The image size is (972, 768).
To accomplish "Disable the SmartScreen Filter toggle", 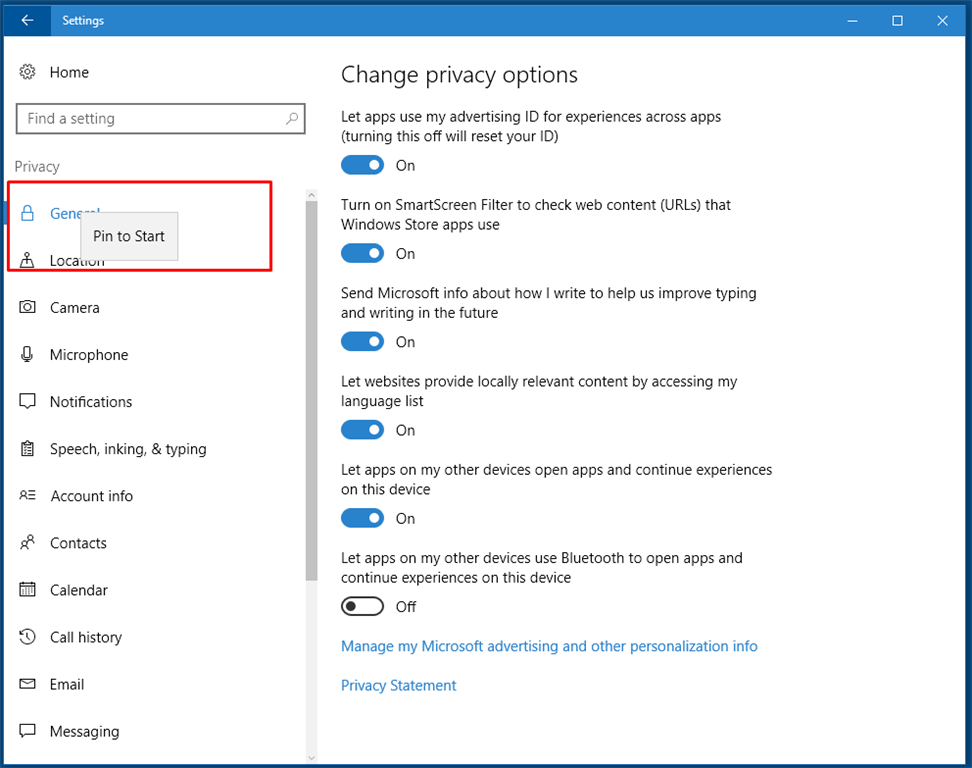I will coord(362,253).
